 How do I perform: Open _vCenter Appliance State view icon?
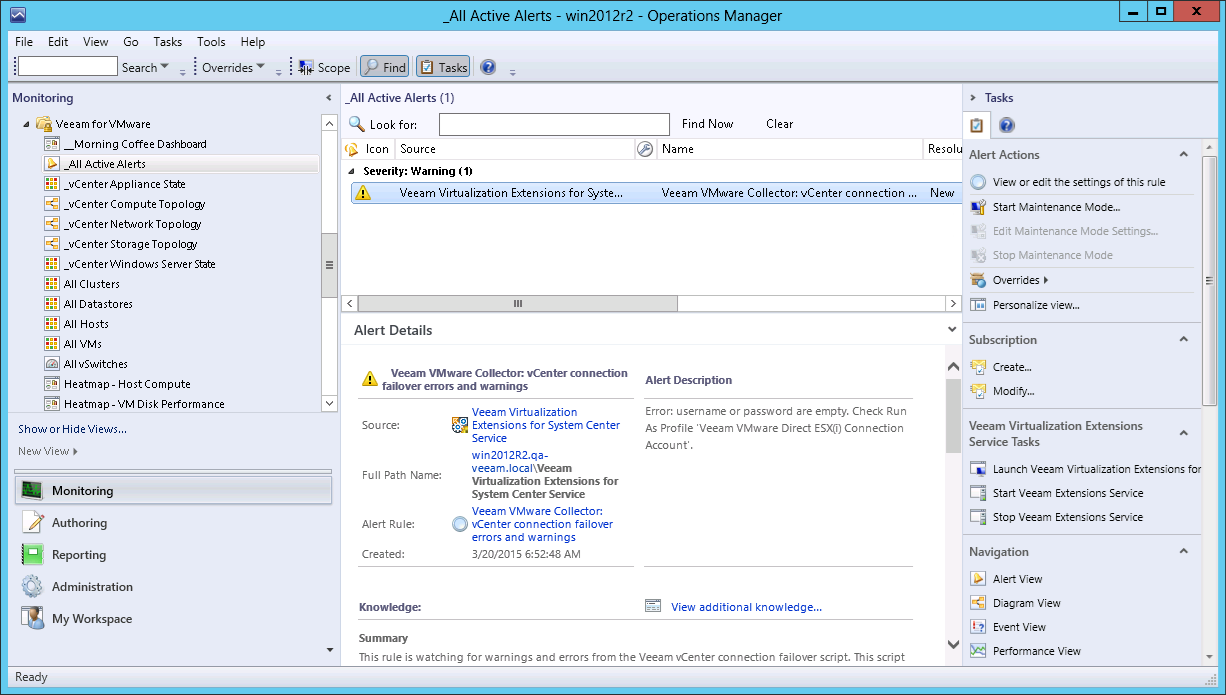coord(52,184)
